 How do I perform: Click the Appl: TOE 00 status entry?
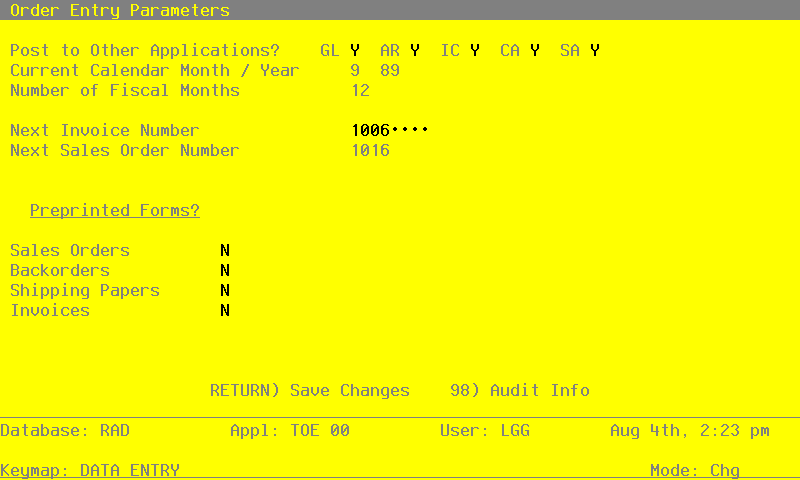tap(290, 431)
